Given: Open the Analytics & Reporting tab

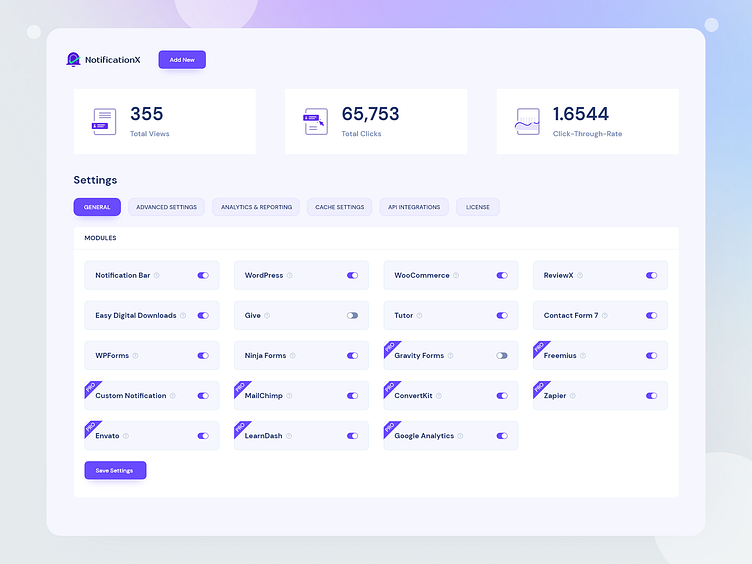Looking at the screenshot, I should (256, 207).
